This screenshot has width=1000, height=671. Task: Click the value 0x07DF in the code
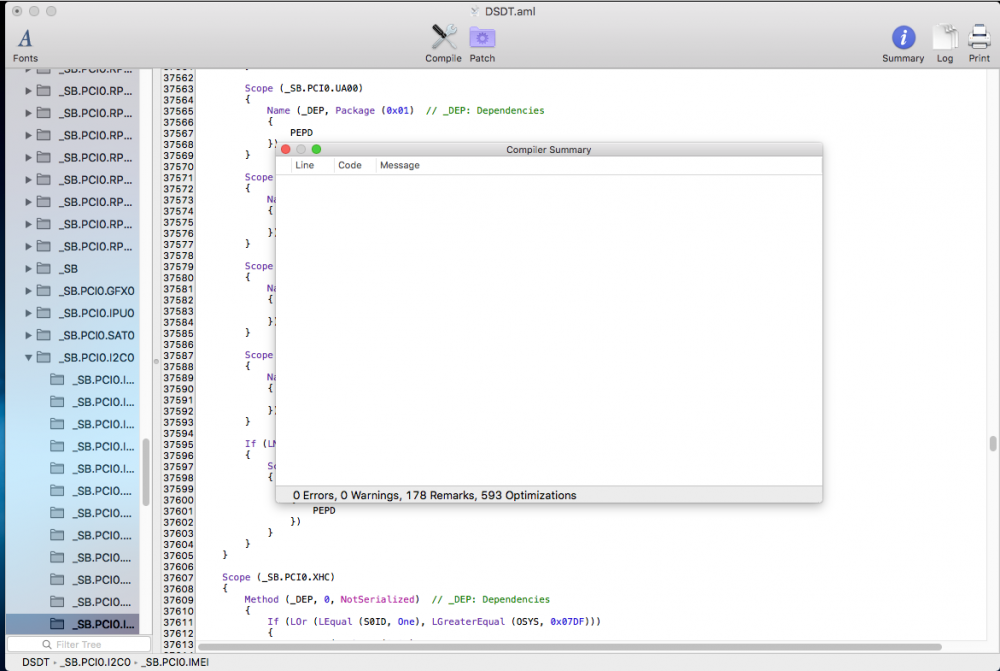567,621
